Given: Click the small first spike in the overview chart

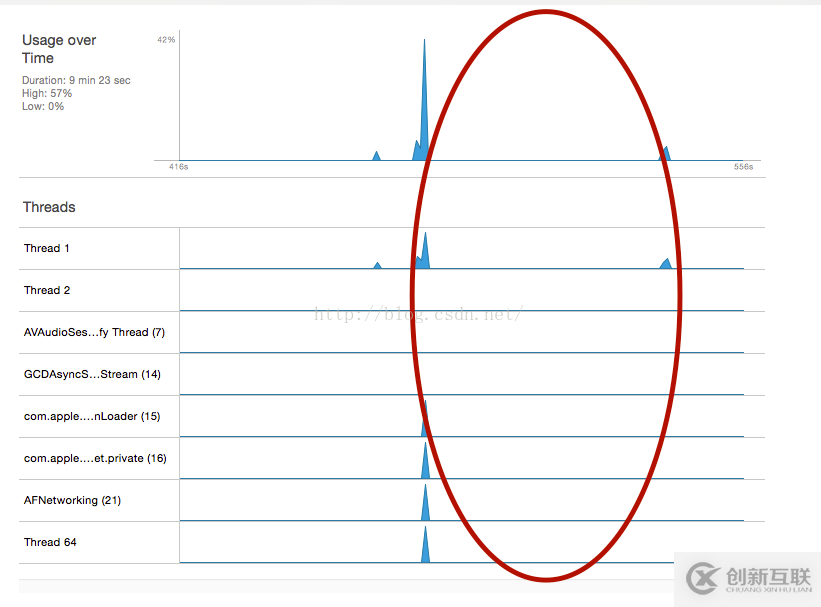Looking at the screenshot, I should tap(376, 156).
